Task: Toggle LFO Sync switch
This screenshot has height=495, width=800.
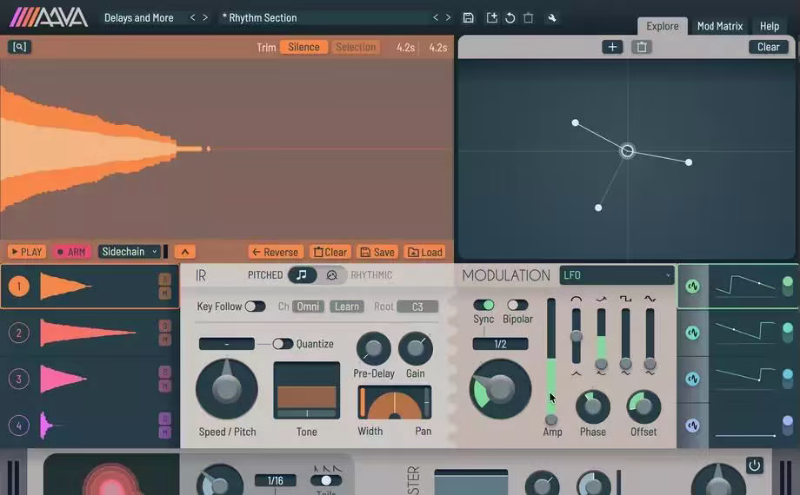Action: 483,305
